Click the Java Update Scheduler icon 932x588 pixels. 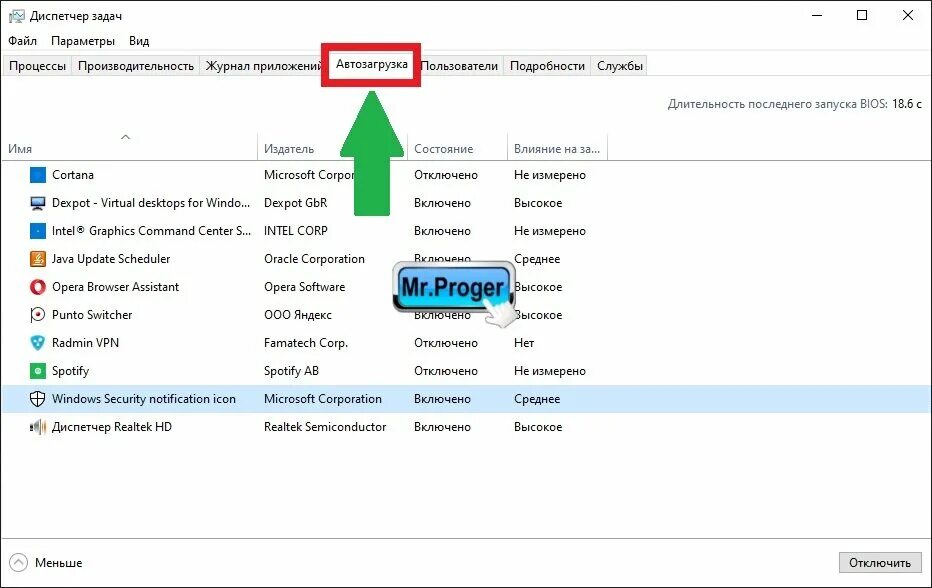click(37, 259)
